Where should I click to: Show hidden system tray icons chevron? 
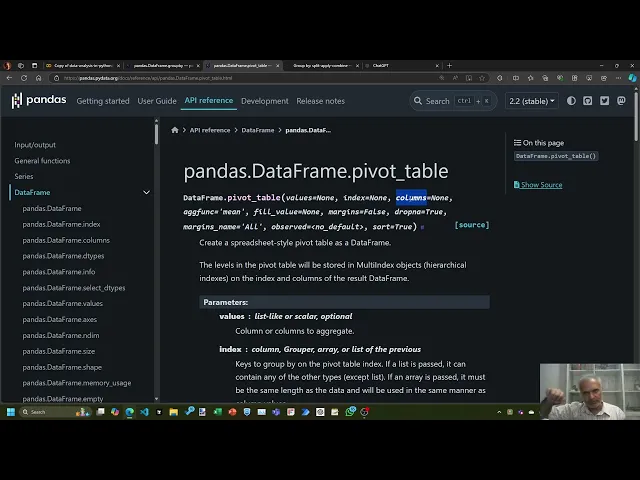tap(499, 412)
